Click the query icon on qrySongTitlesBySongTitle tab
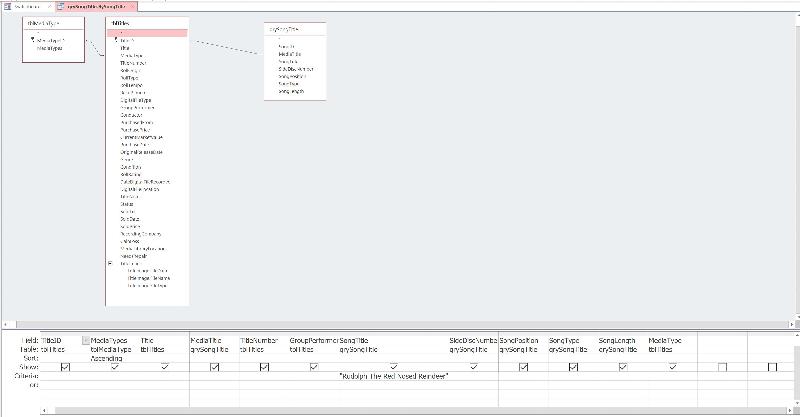The image size is (800, 417). point(60,6)
